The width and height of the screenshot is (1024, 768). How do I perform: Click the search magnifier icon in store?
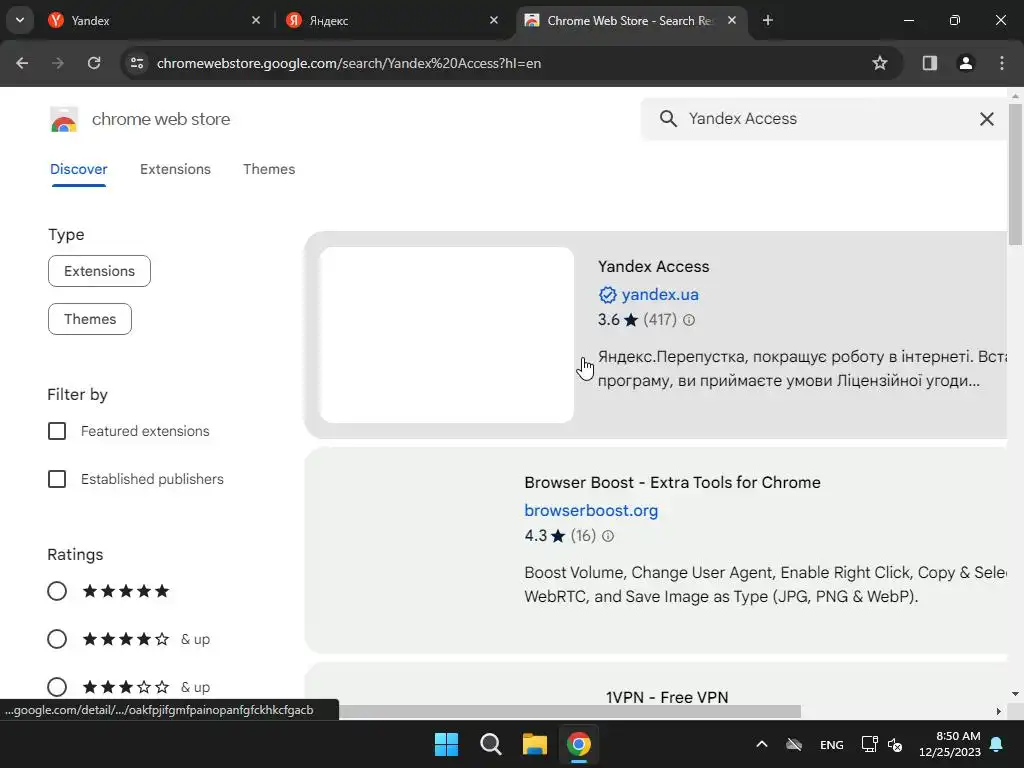point(667,119)
